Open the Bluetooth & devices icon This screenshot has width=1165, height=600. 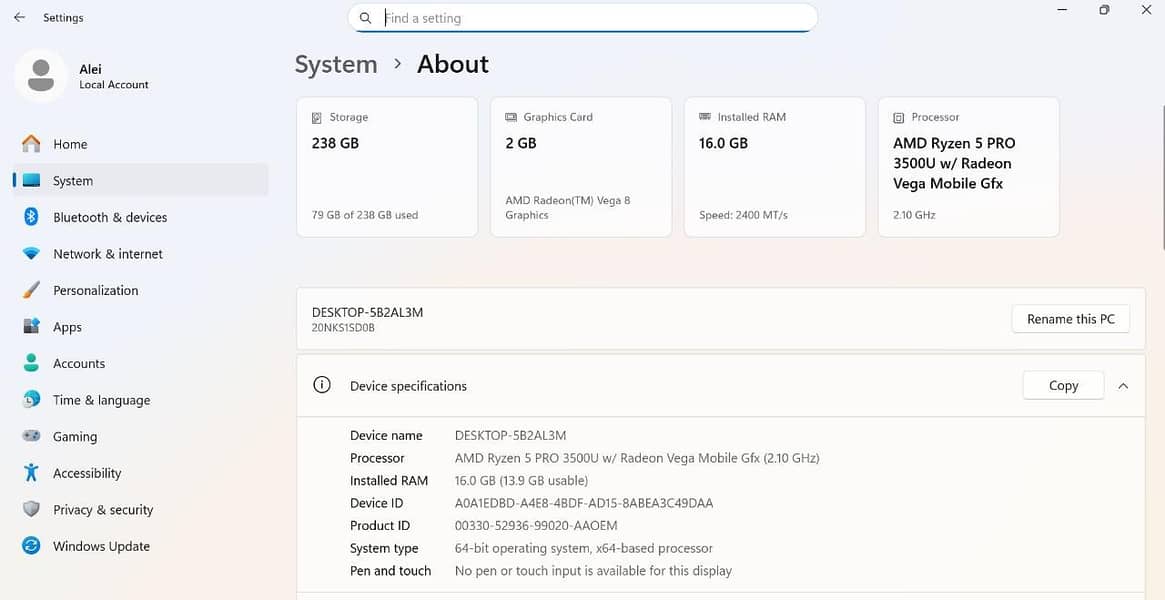coord(31,217)
